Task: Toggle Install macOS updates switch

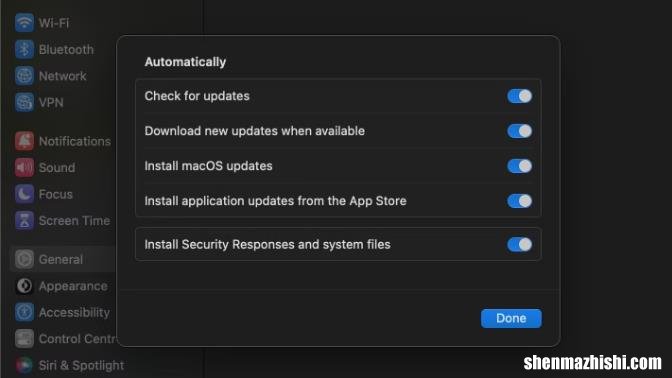Action: coord(519,166)
